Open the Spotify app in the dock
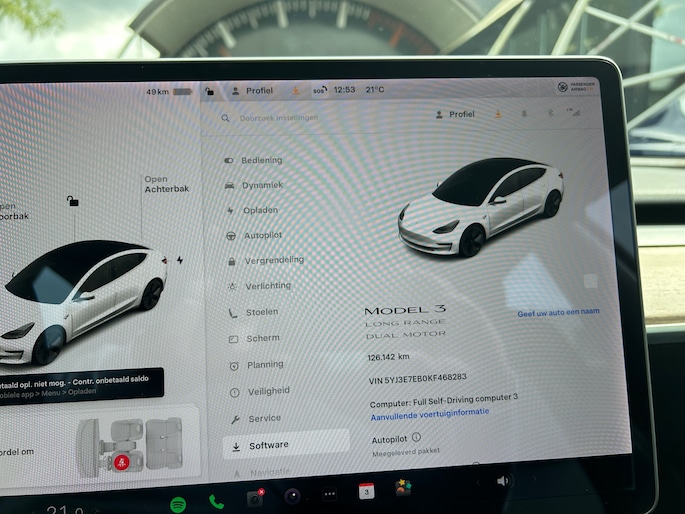The height and width of the screenshot is (514, 685). click(177, 502)
